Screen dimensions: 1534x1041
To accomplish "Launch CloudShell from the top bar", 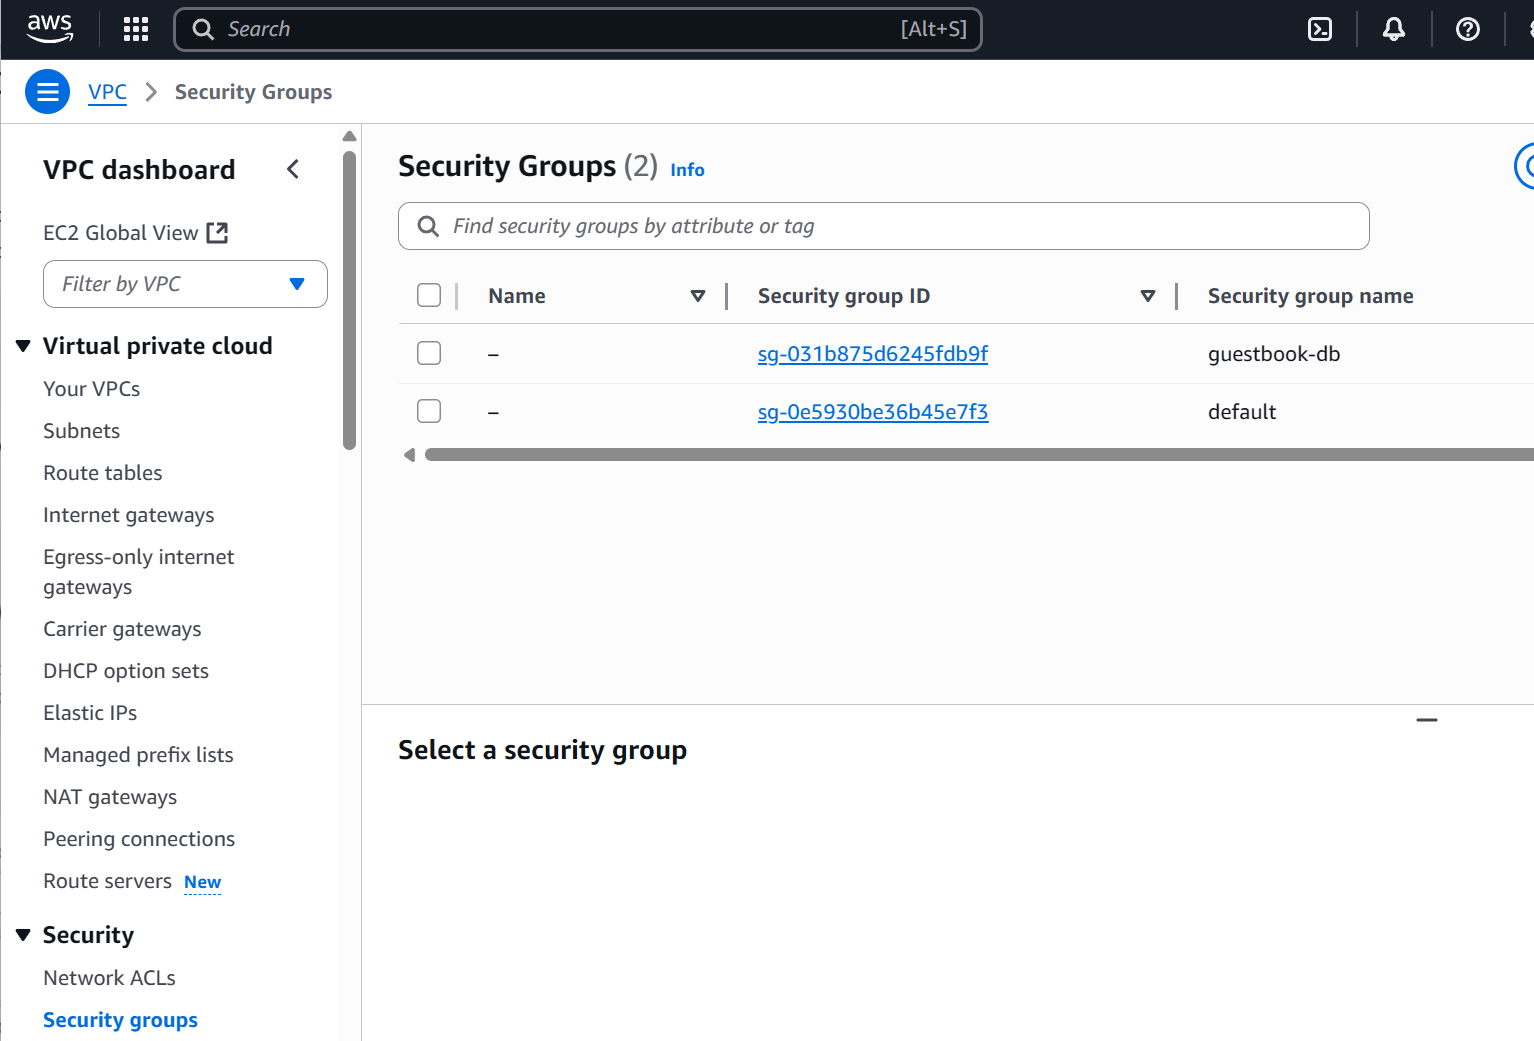I will click(1319, 29).
